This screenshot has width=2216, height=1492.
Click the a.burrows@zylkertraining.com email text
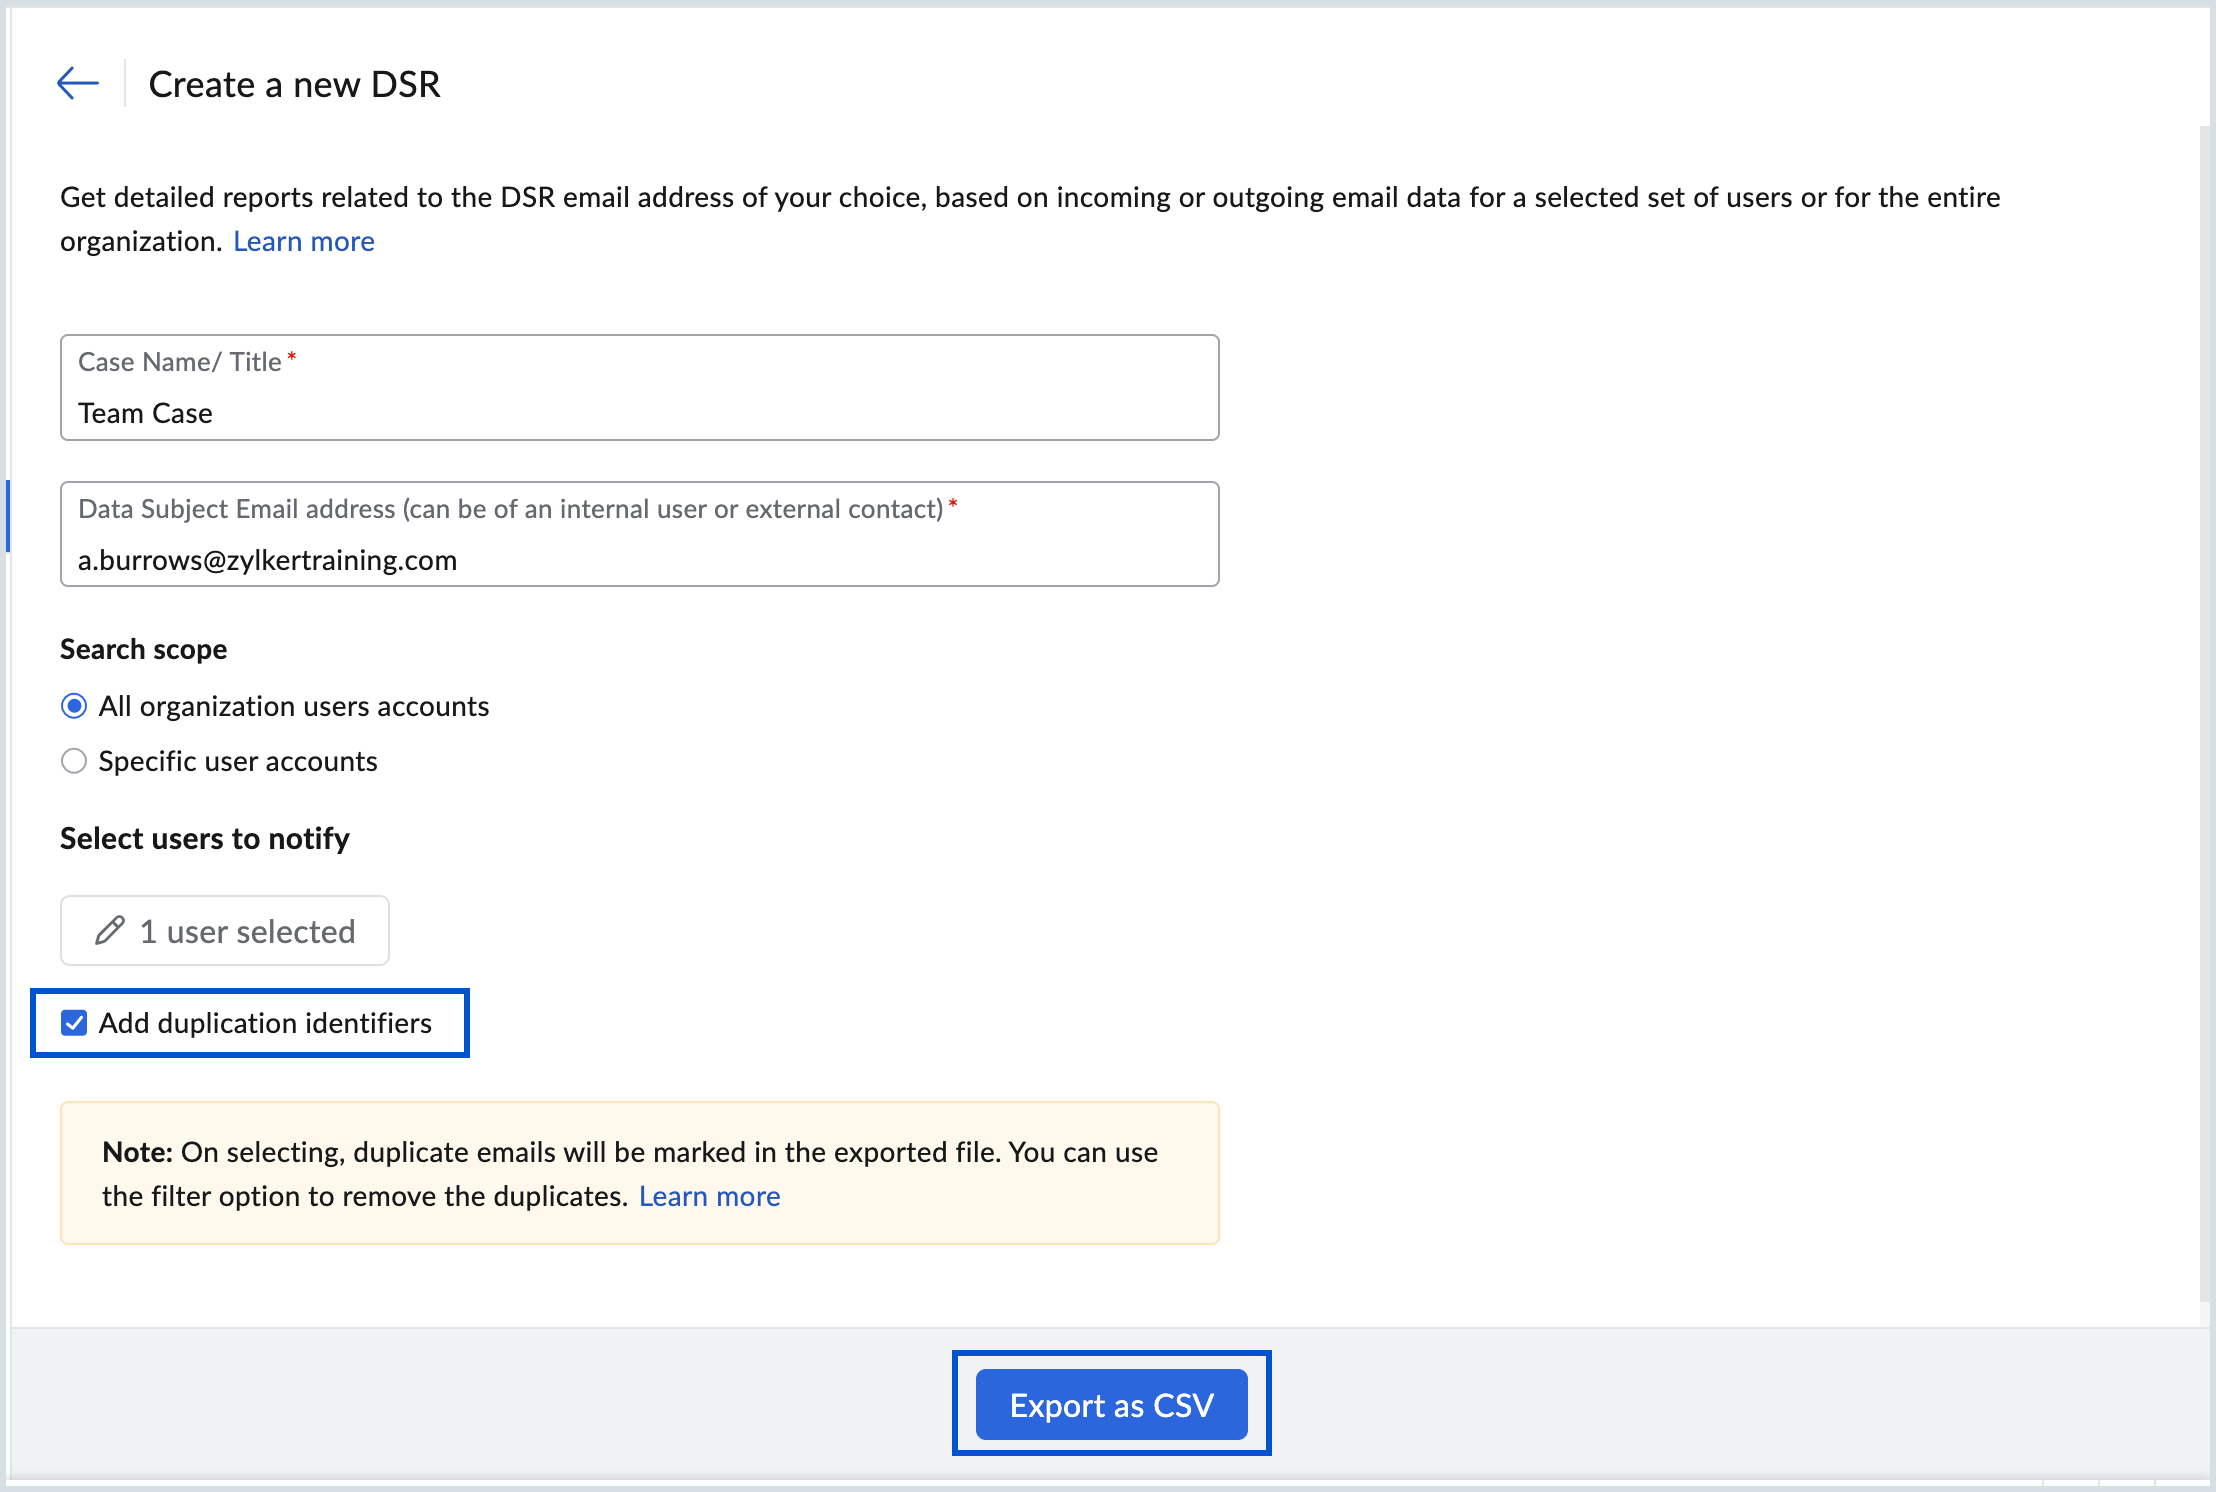point(267,560)
